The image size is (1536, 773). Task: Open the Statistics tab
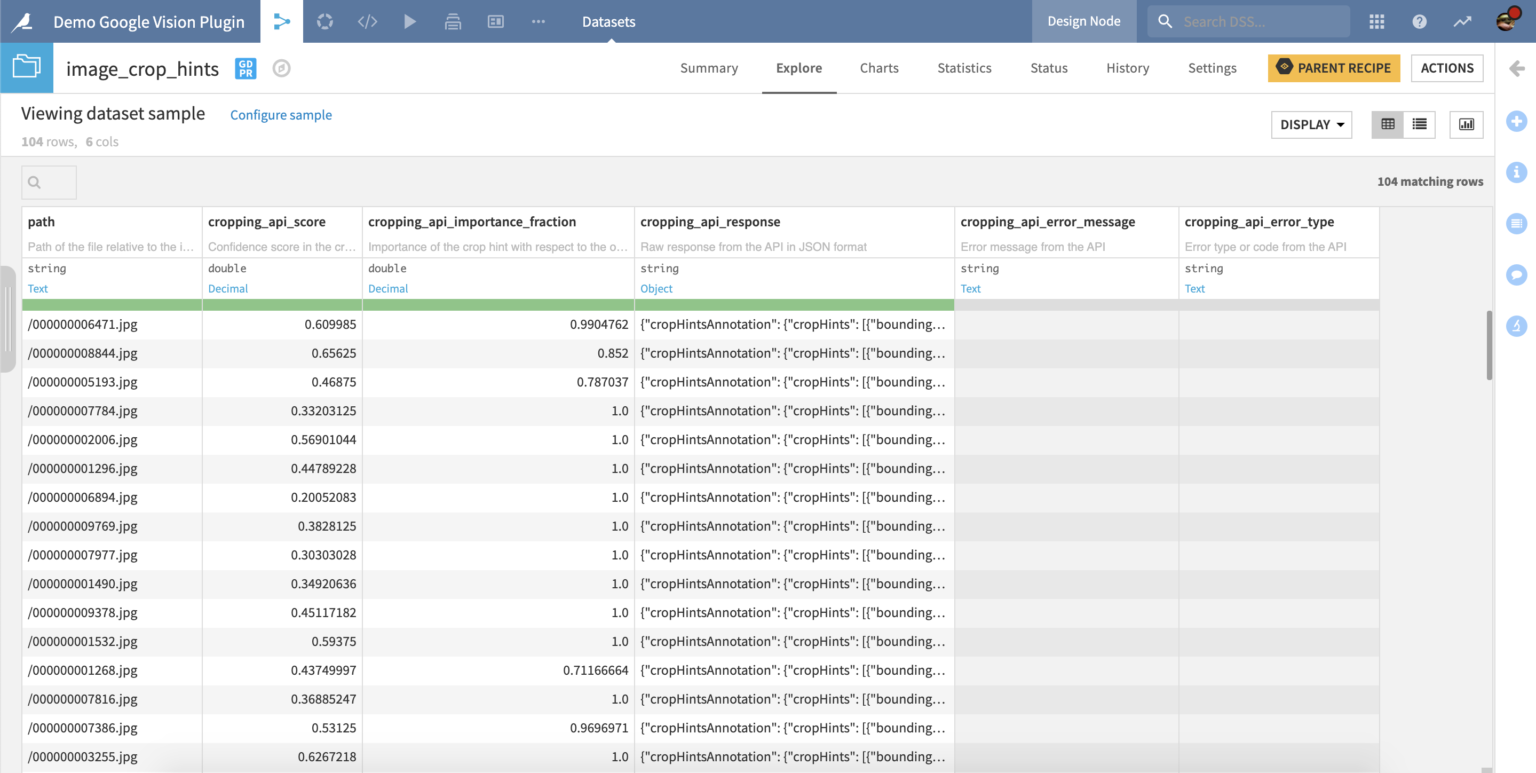pos(963,68)
